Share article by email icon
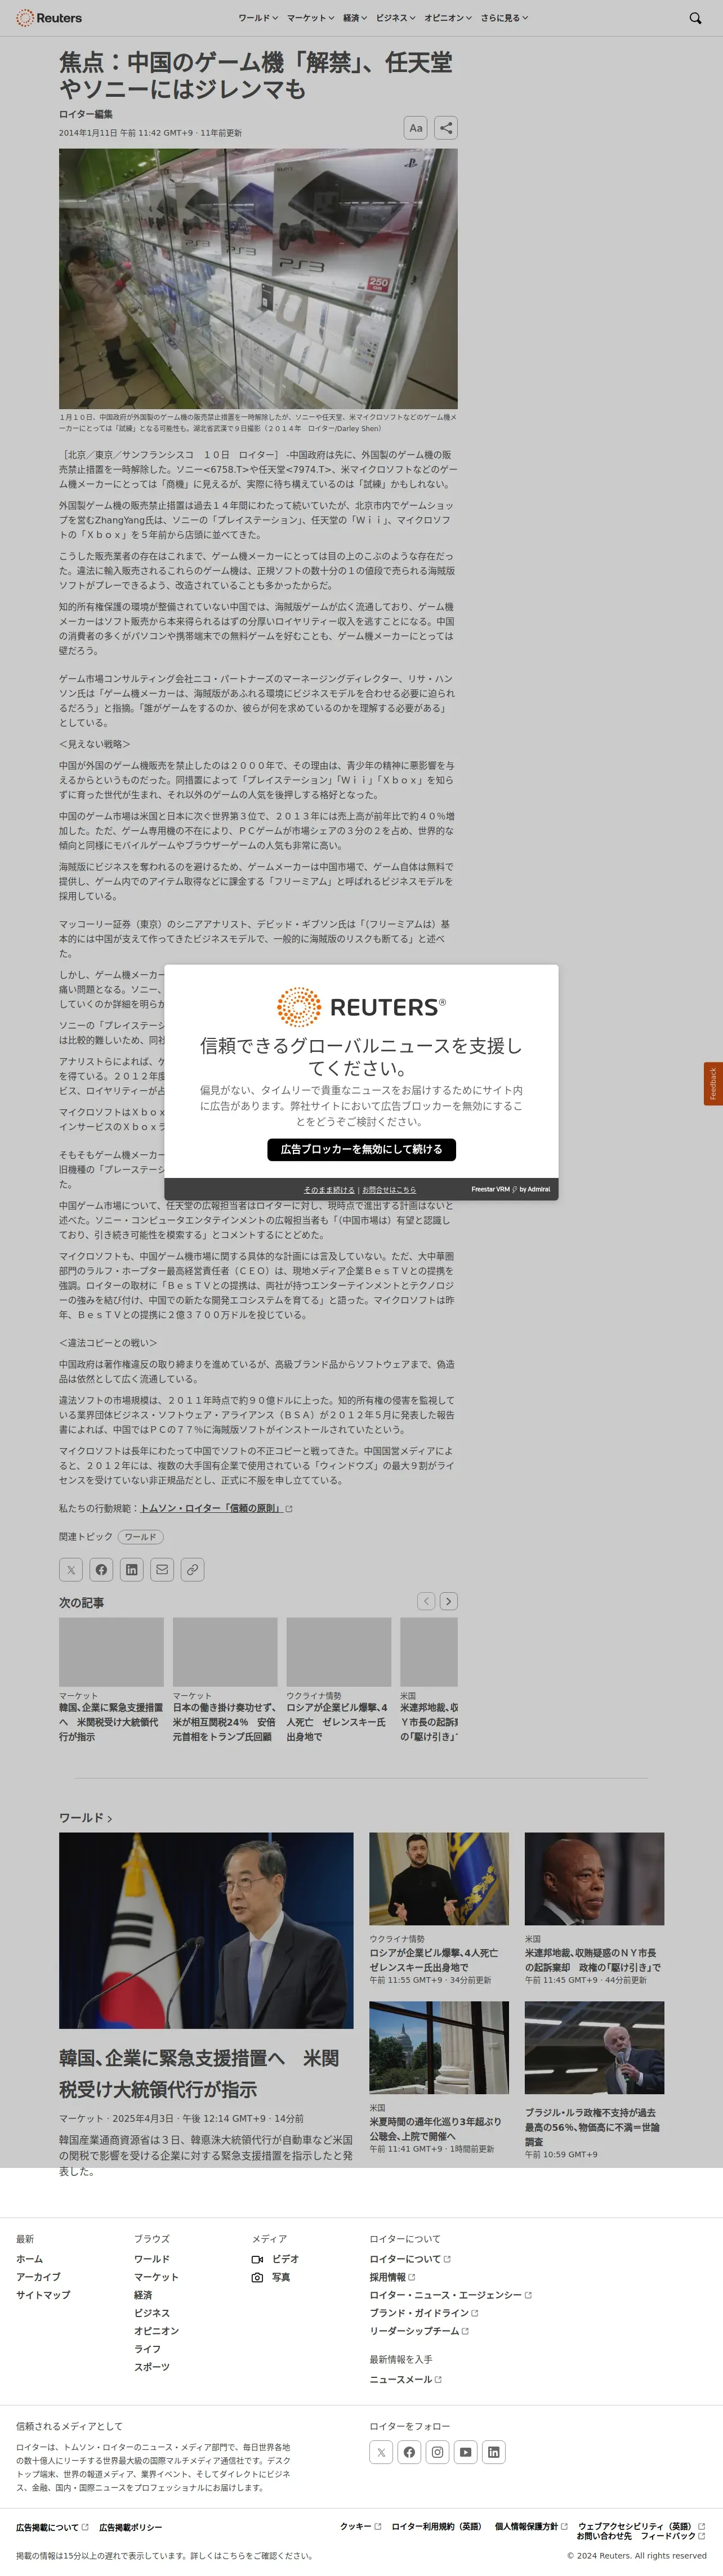 pyautogui.click(x=162, y=1569)
